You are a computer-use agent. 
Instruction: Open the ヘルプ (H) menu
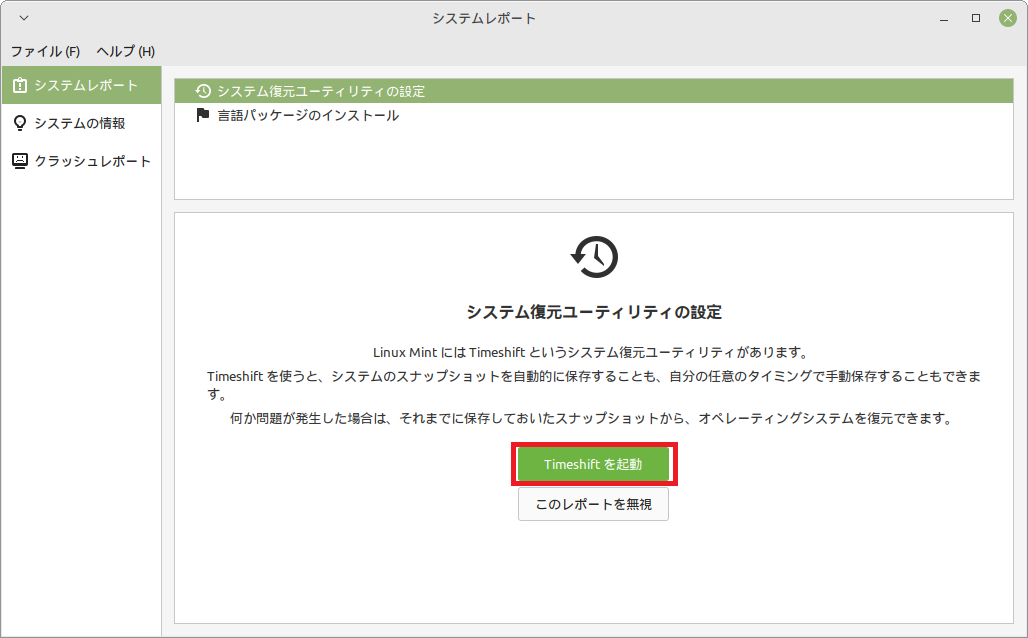[126, 51]
